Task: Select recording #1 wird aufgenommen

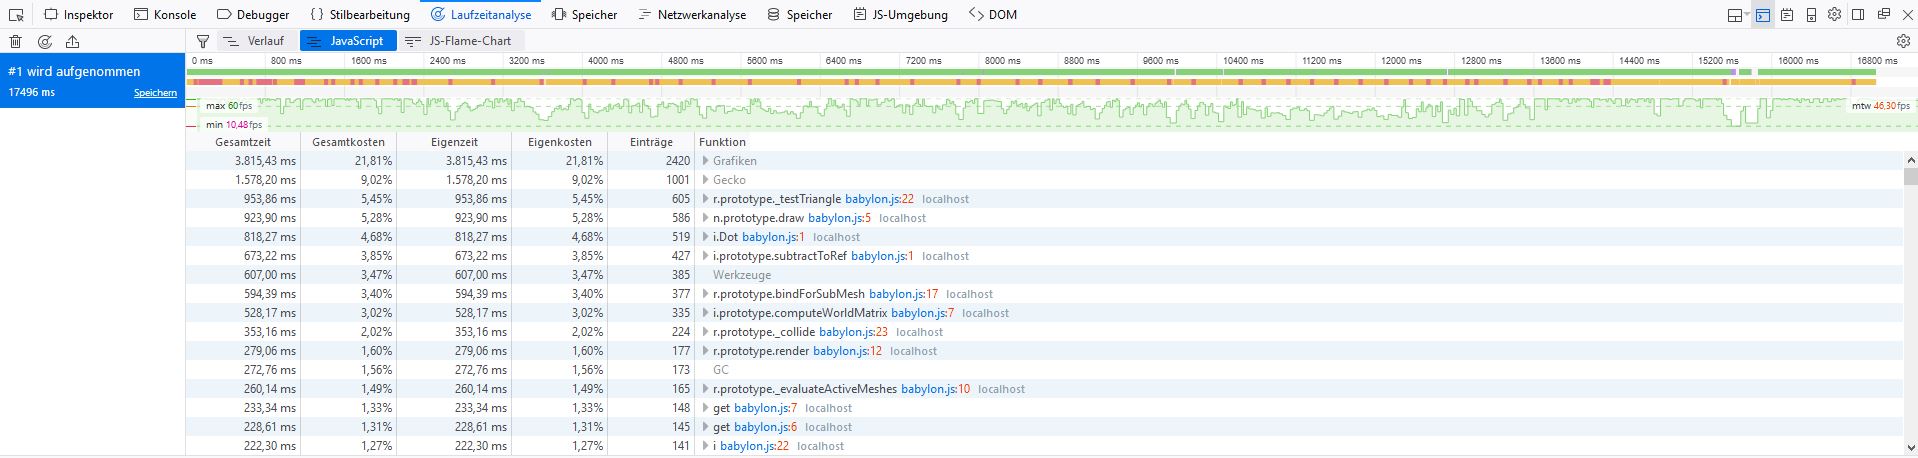Action: [x=92, y=80]
